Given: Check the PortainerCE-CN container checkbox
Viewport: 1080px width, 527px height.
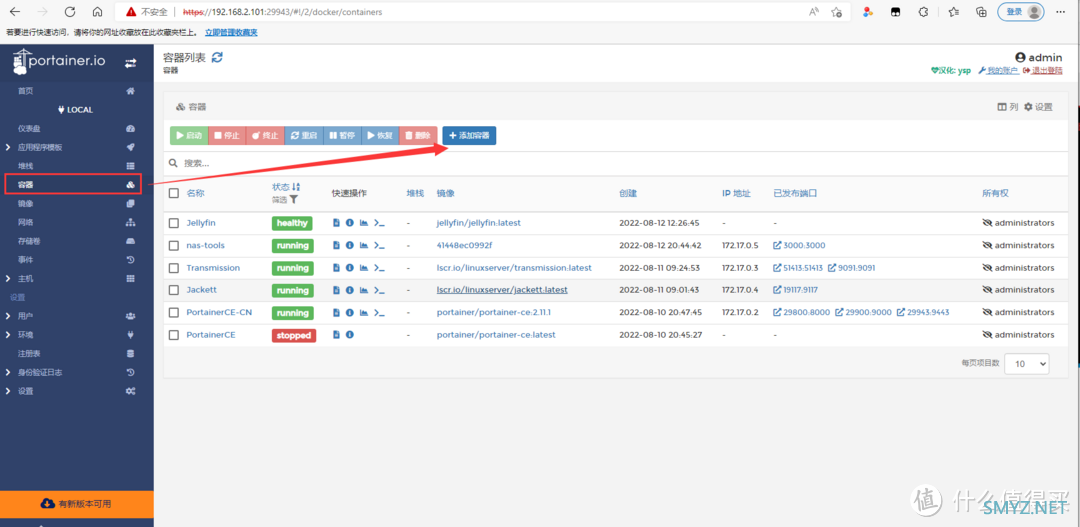Looking at the screenshot, I should tap(174, 312).
